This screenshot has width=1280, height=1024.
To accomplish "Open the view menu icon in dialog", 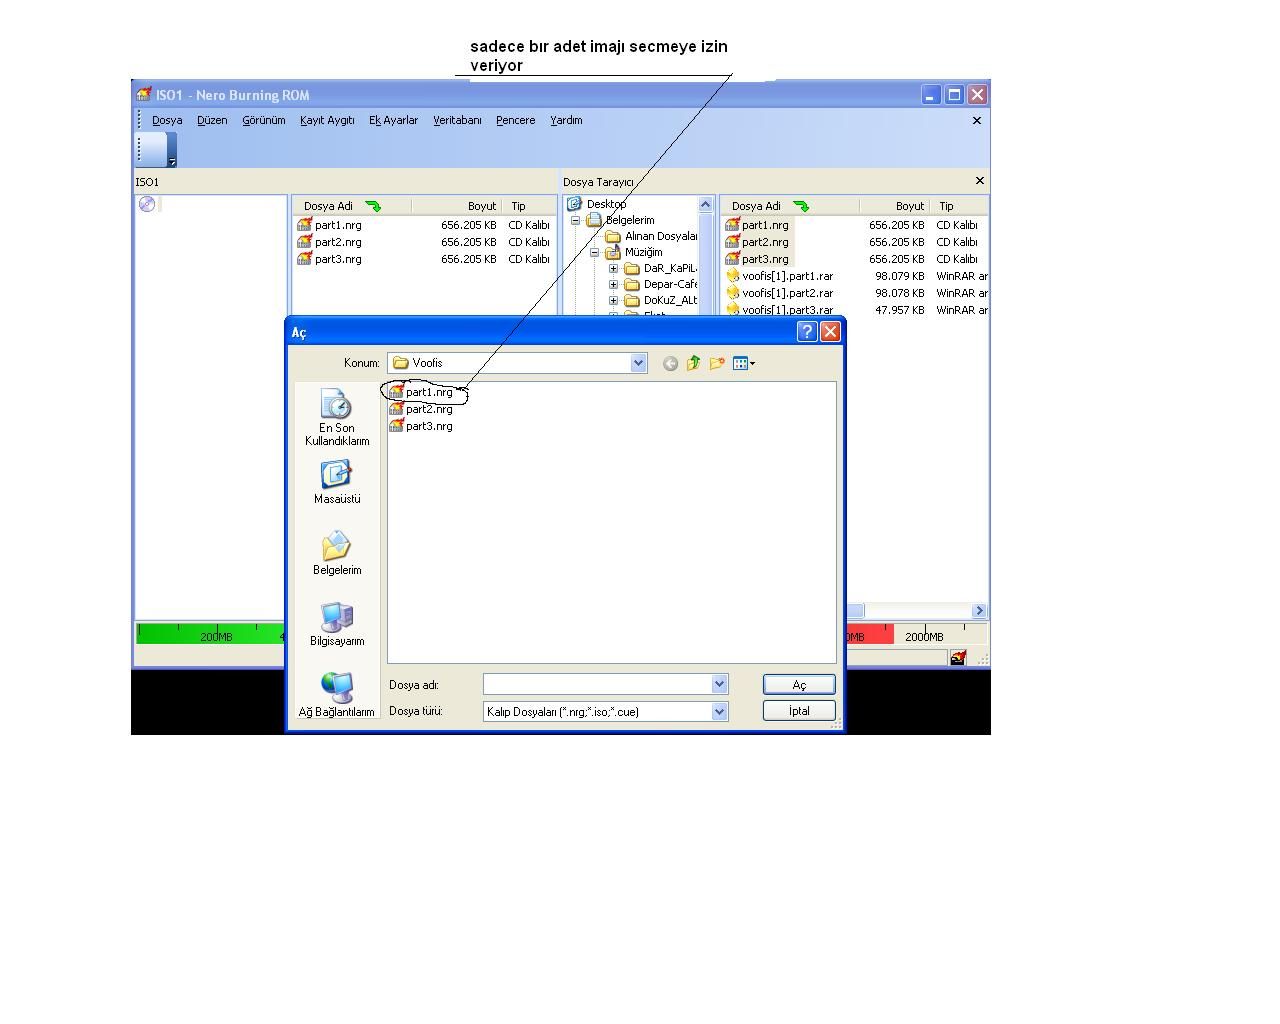I will tap(743, 363).
